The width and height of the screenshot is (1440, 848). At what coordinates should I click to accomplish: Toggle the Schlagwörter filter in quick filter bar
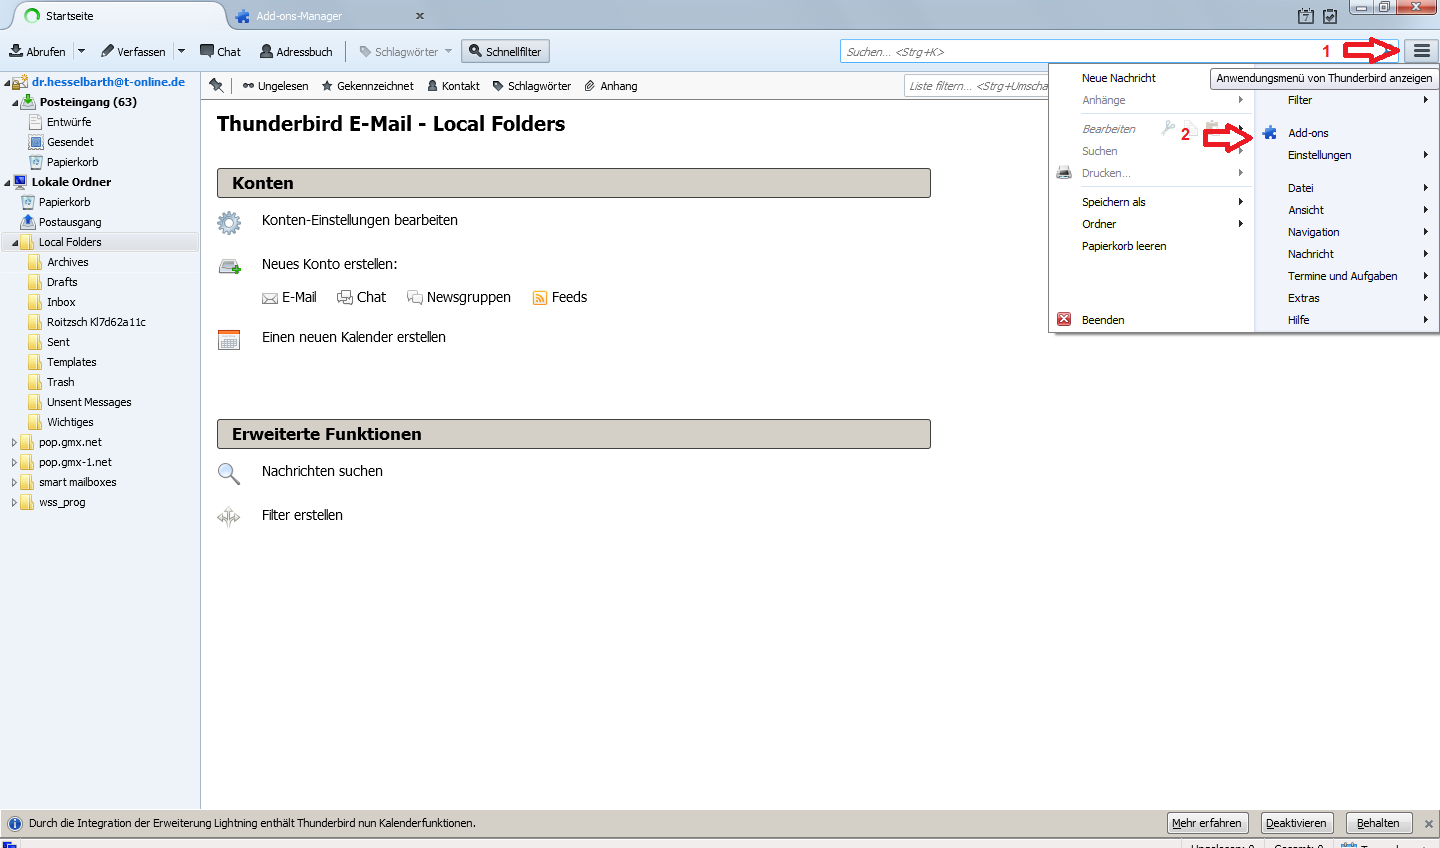click(531, 86)
